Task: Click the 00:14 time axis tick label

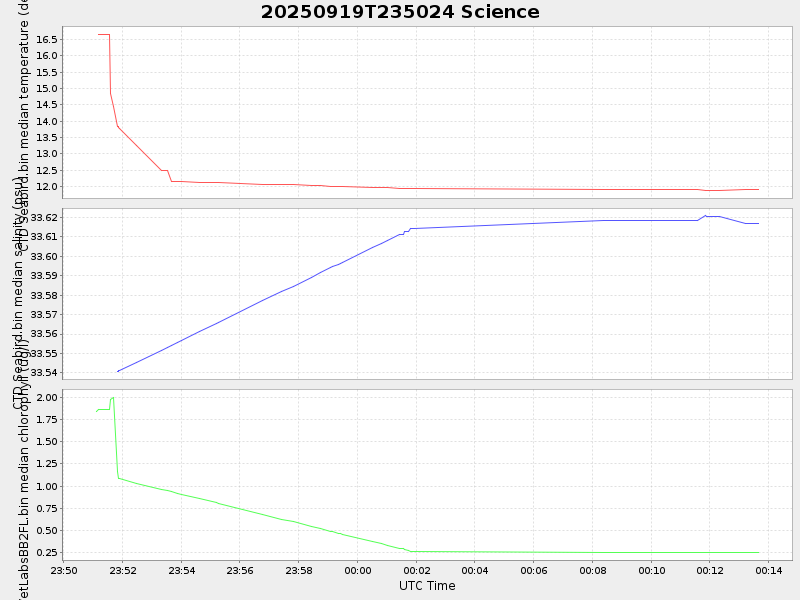Action: (769, 570)
